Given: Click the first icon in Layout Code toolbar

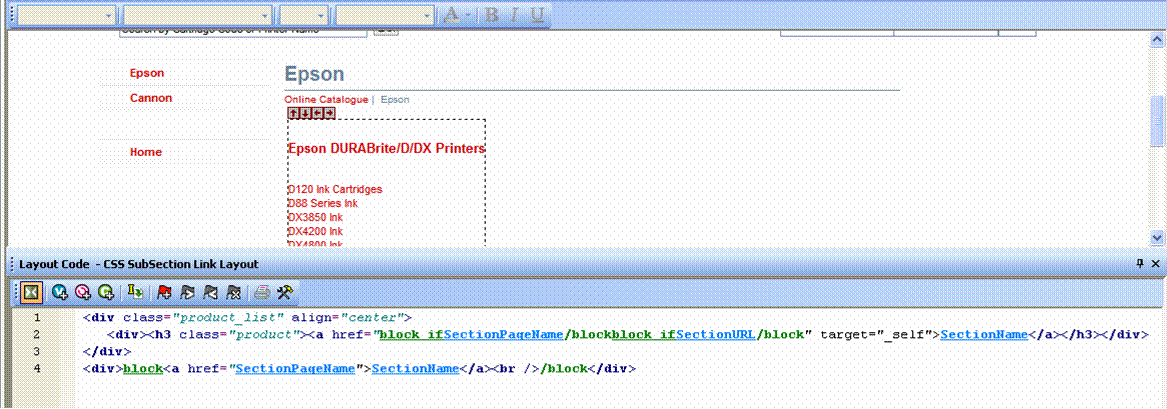Looking at the screenshot, I should click(30, 292).
